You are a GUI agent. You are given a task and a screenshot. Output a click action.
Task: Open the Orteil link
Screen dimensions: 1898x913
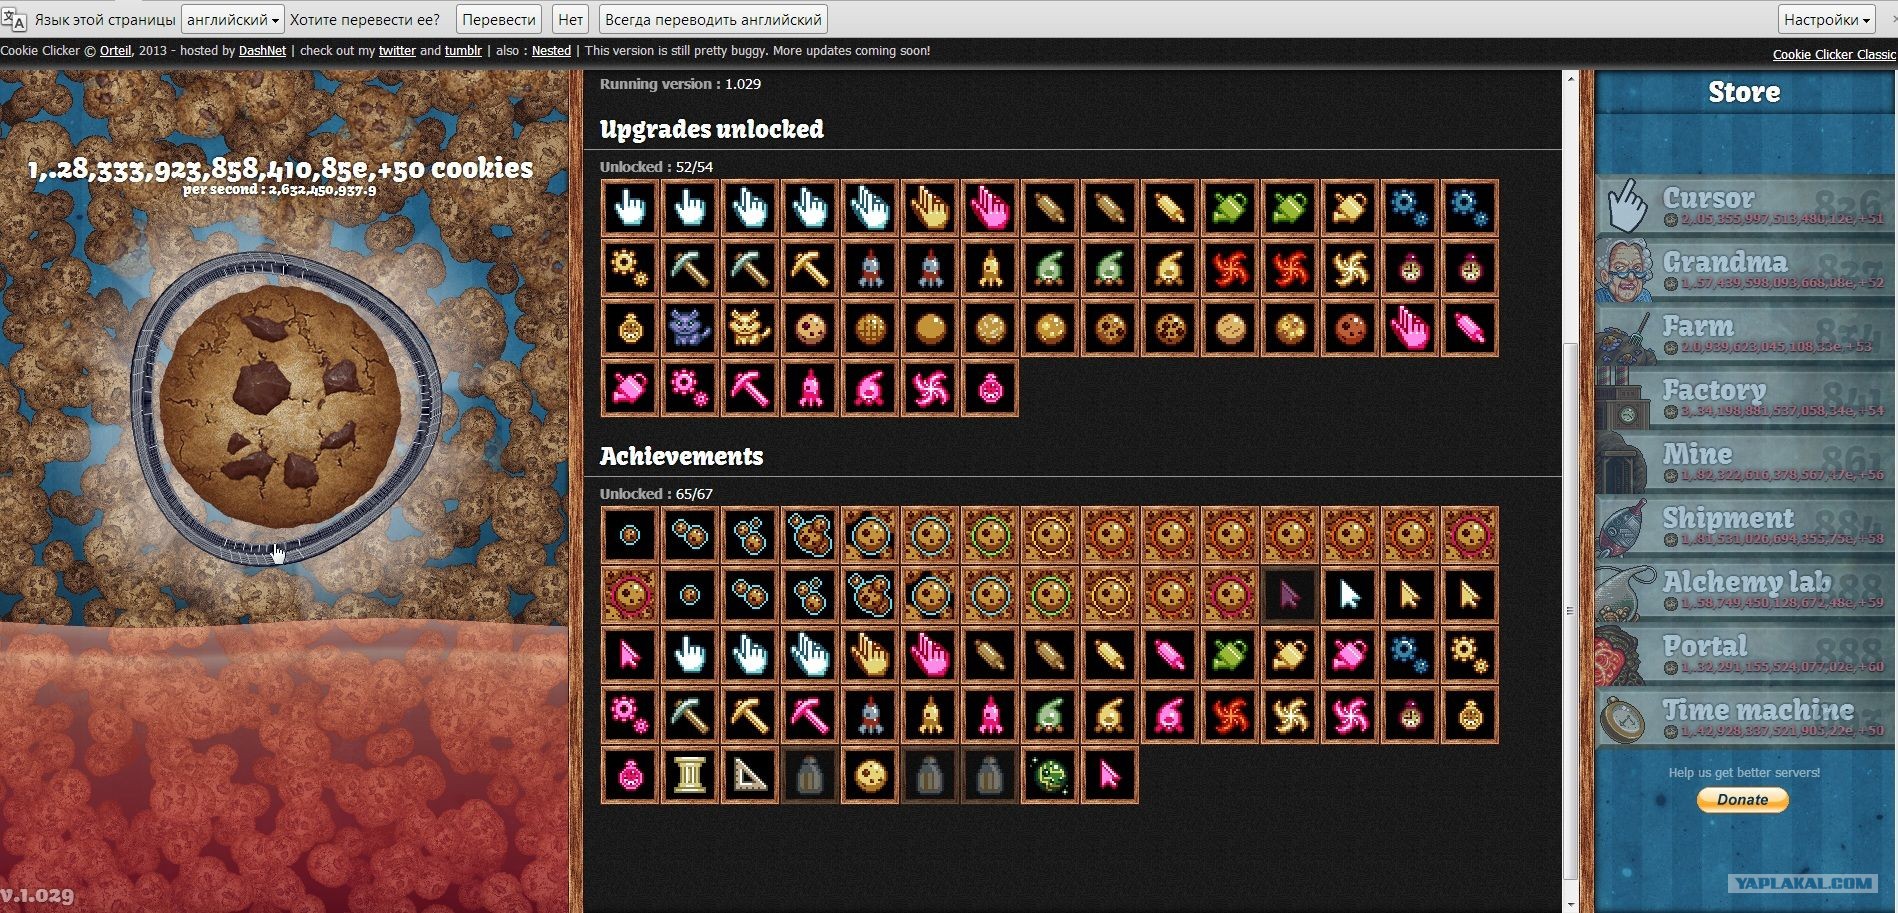click(115, 51)
